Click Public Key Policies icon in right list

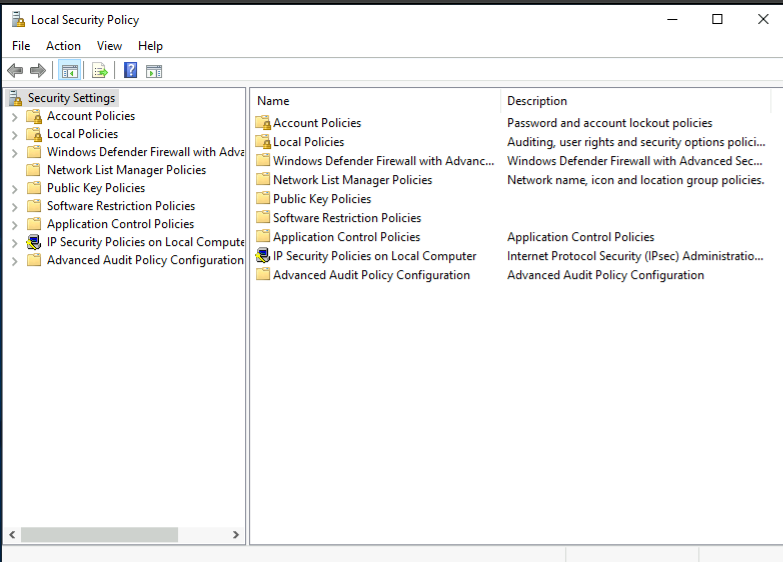[263, 198]
